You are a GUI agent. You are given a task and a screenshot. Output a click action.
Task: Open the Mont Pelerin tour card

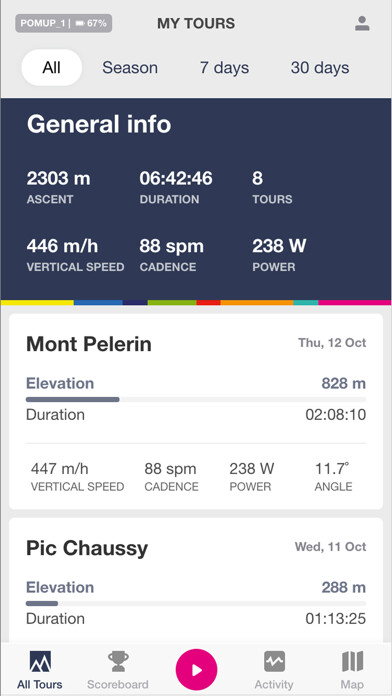click(x=196, y=411)
